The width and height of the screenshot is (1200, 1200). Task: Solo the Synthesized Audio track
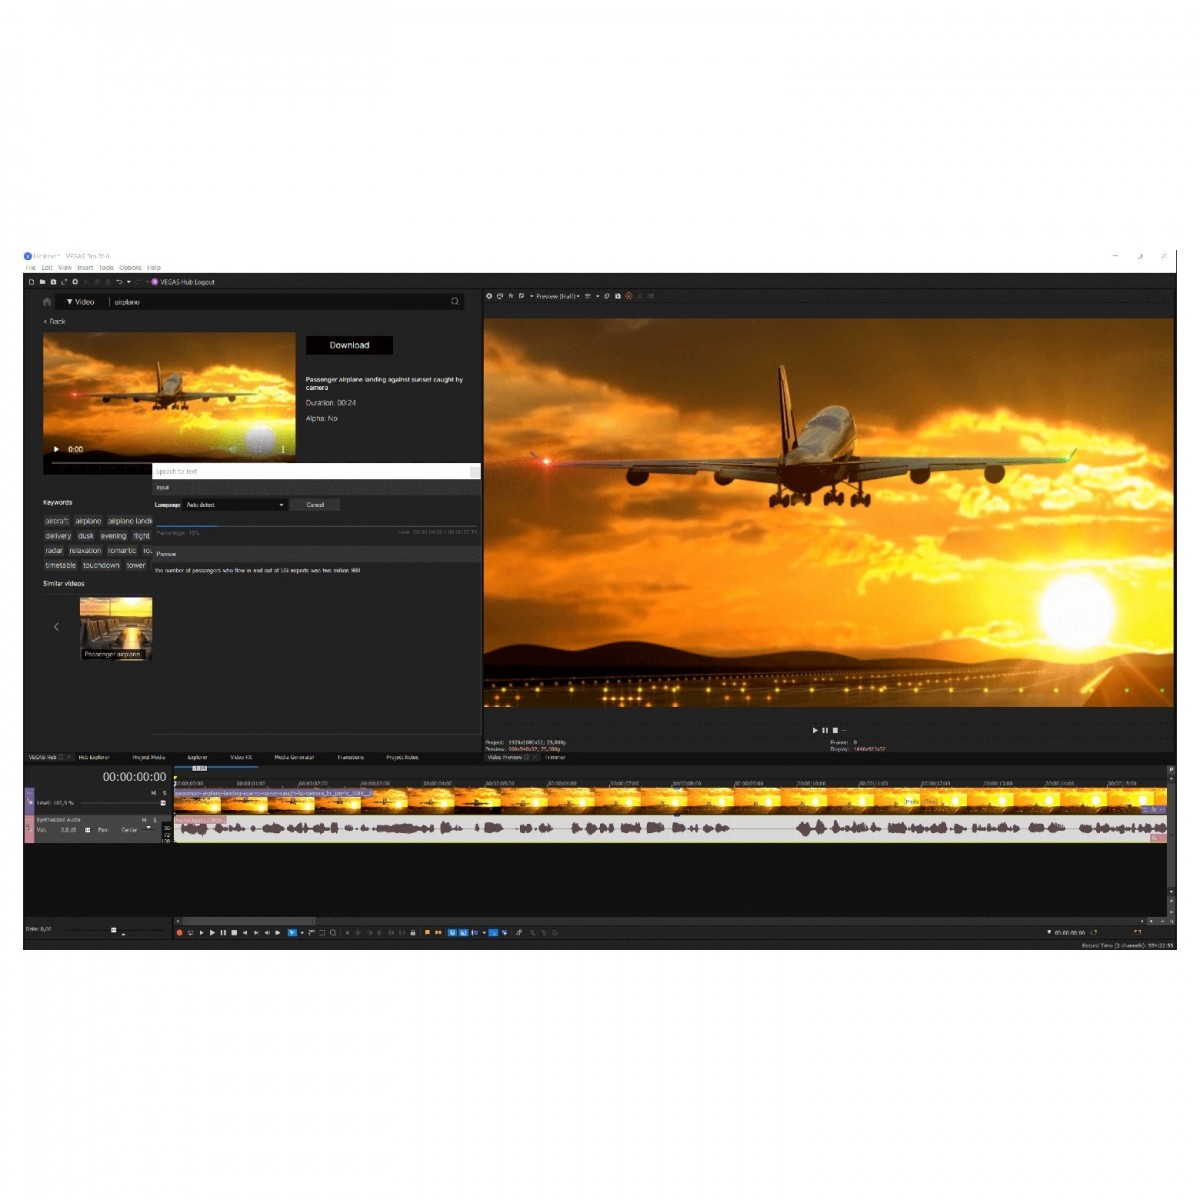click(155, 820)
